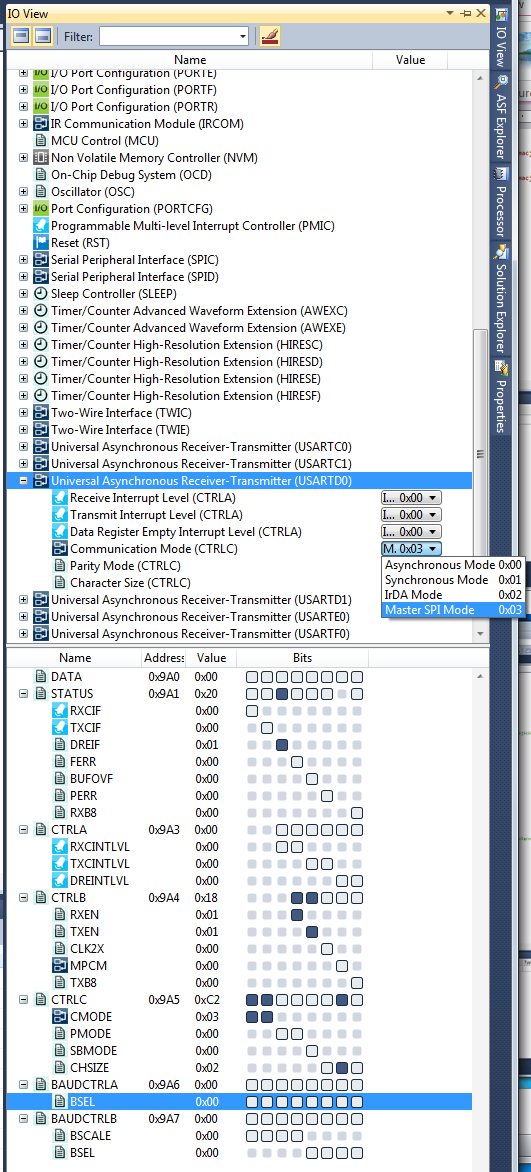Click the IR Communication Module (IRCOM) icon
The image size is (531, 1172).
(x=41, y=123)
